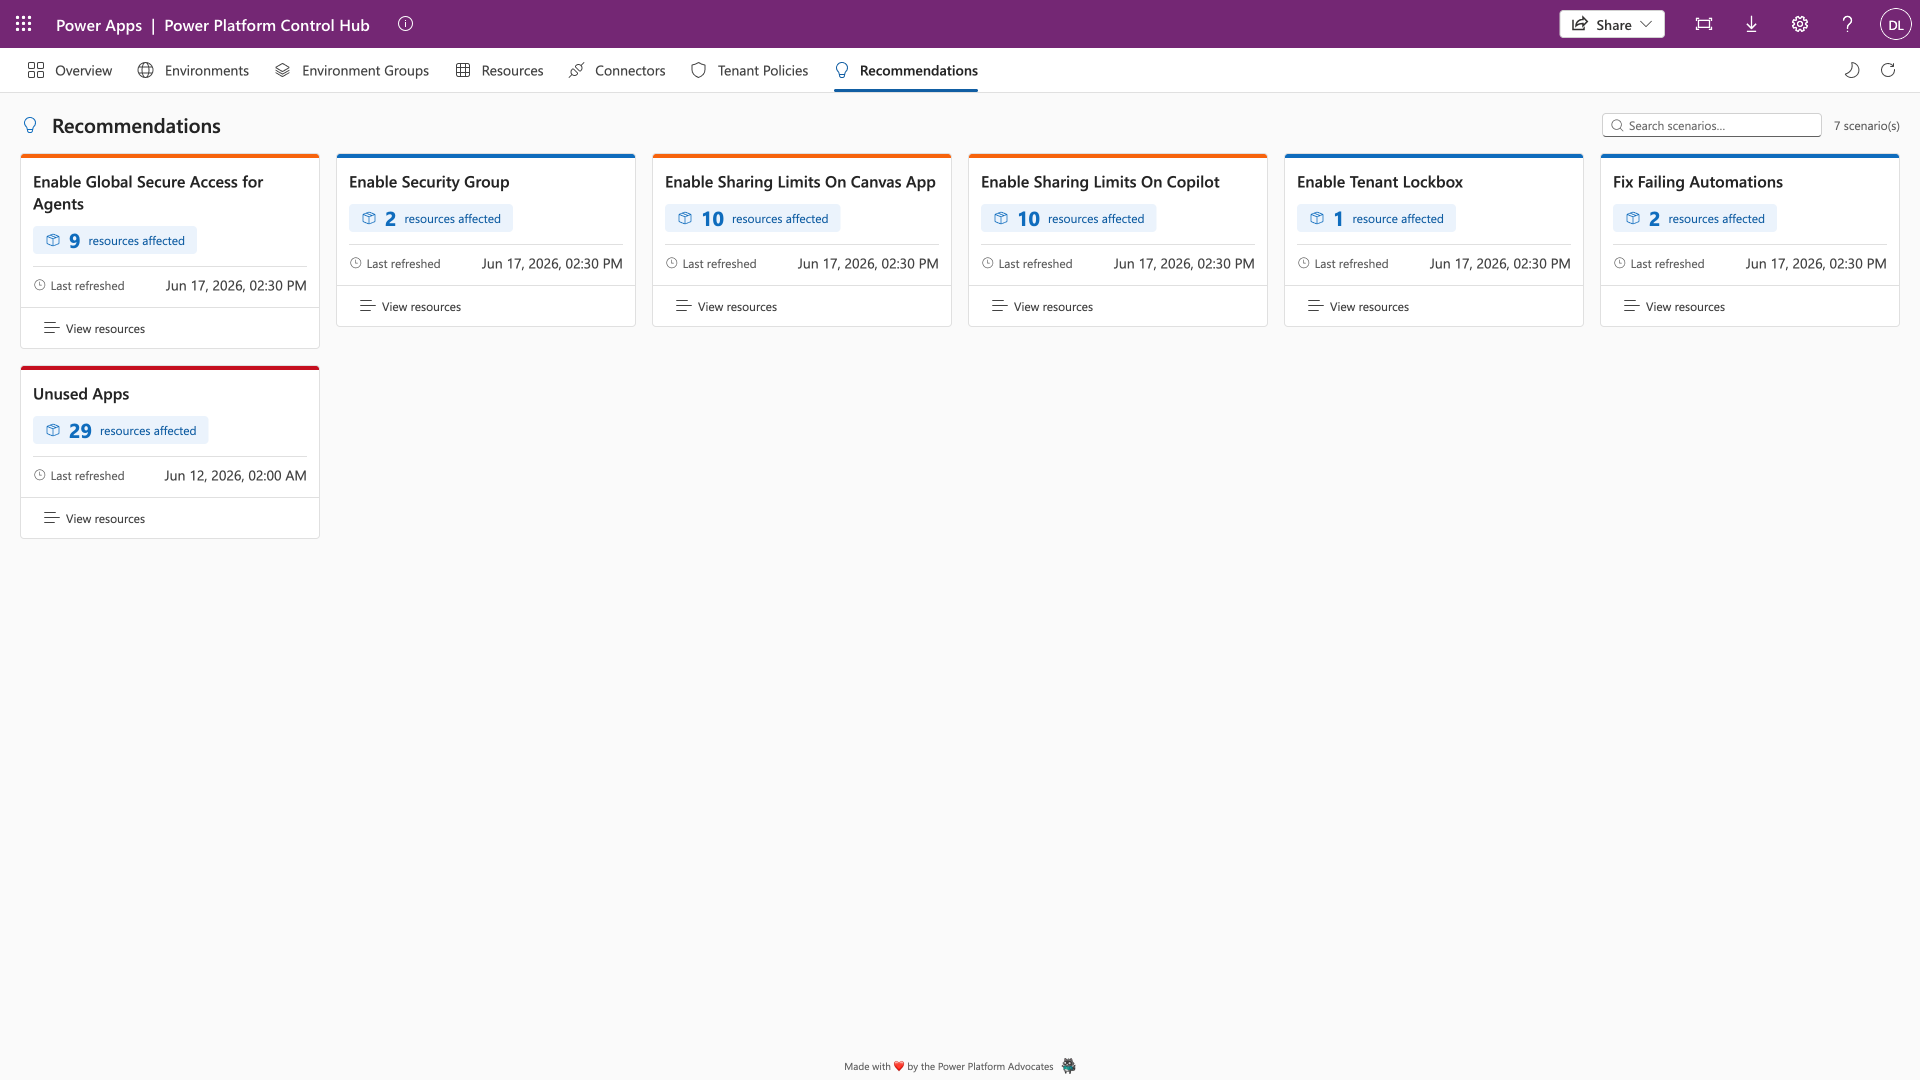1920x1080 pixels.
Task: Toggle dark mode moon icon
Action: click(x=1852, y=70)
